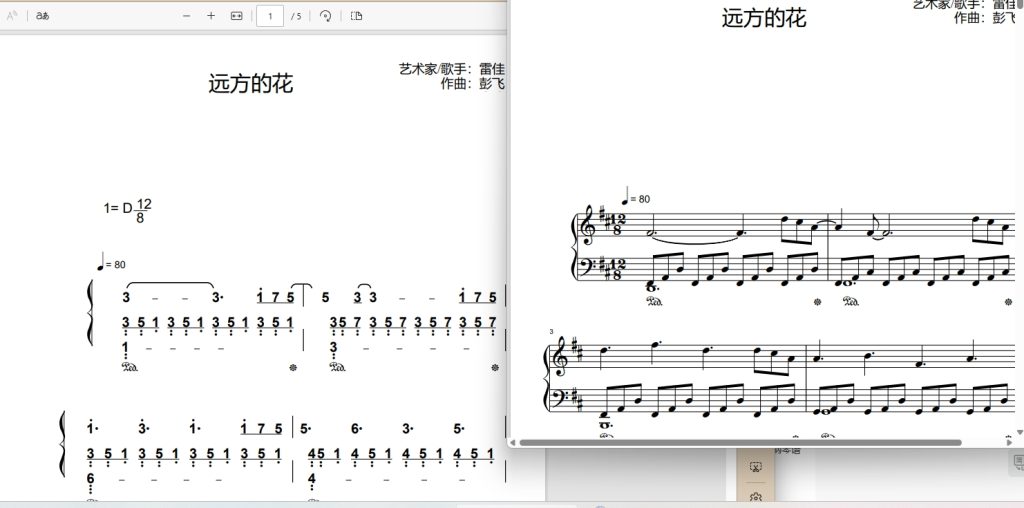Screen dimensions: 1024x508
Task: Click the title 远方的花 in the staff window
Action: coord(764,18)
